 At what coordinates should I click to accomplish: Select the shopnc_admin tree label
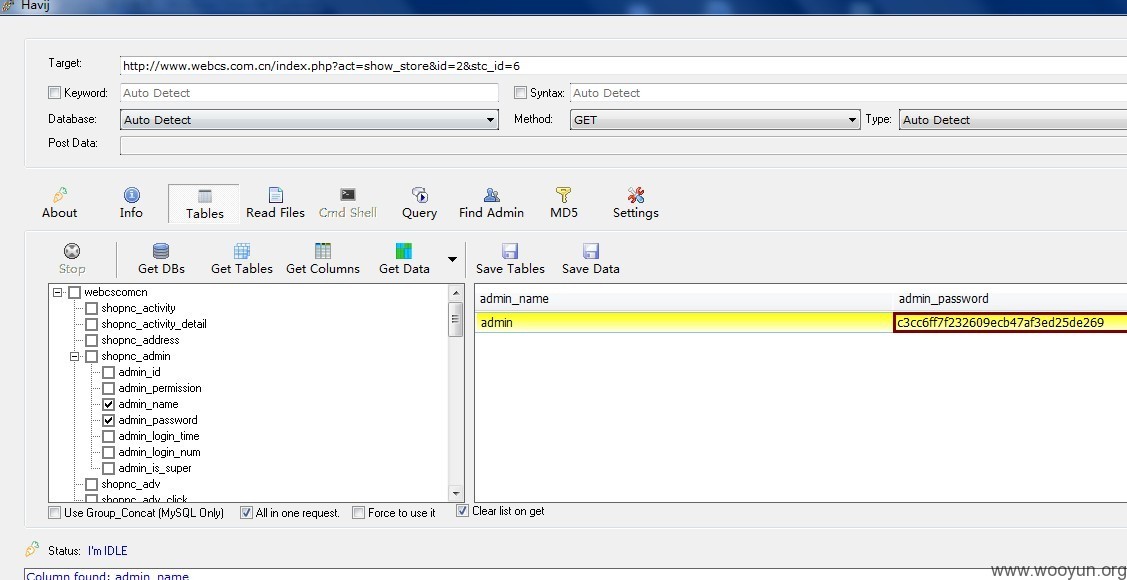[x=136, y=356]
